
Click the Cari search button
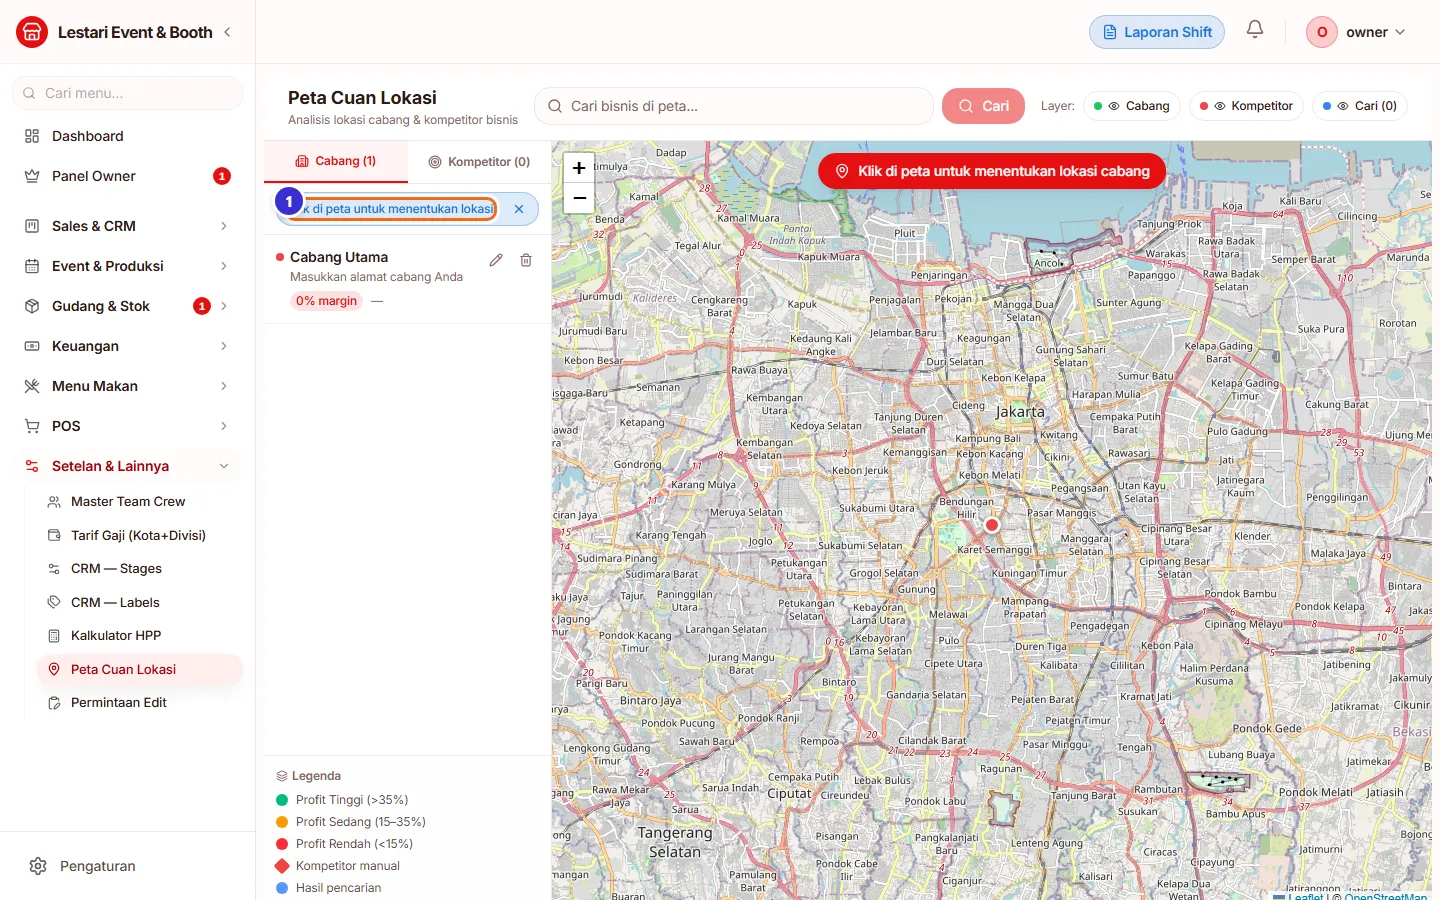pos(983,106)
